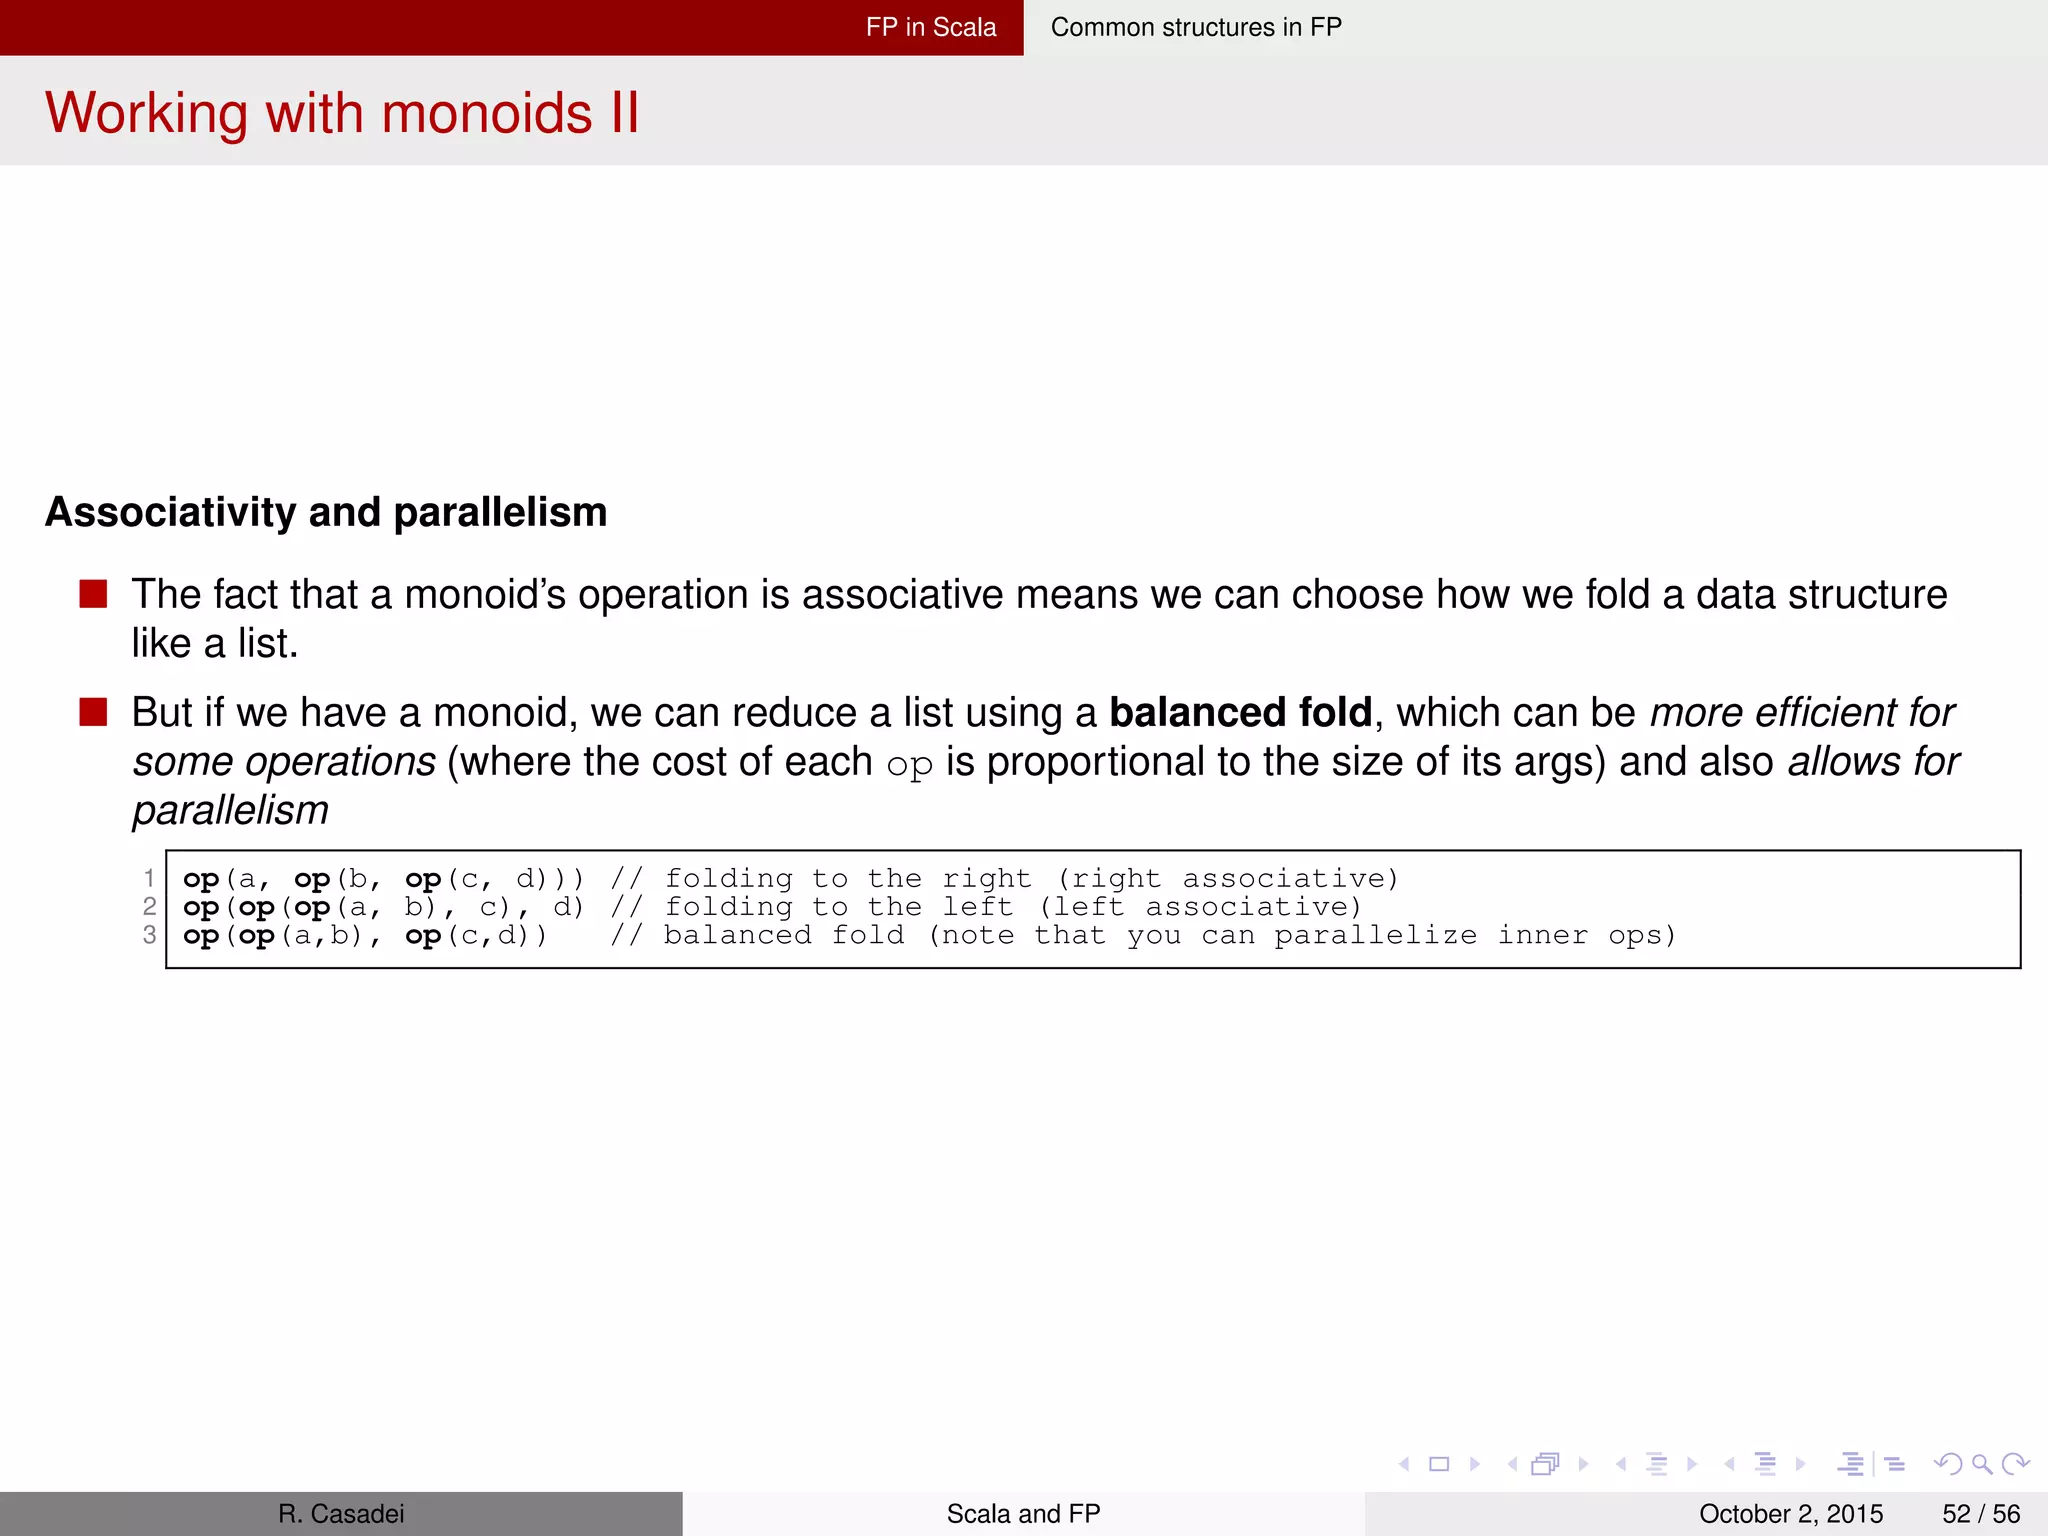The width and height of the screenshot is (2048, 1536).
Task: Click the comment 'folding to the left'
Action: point(839,907)
